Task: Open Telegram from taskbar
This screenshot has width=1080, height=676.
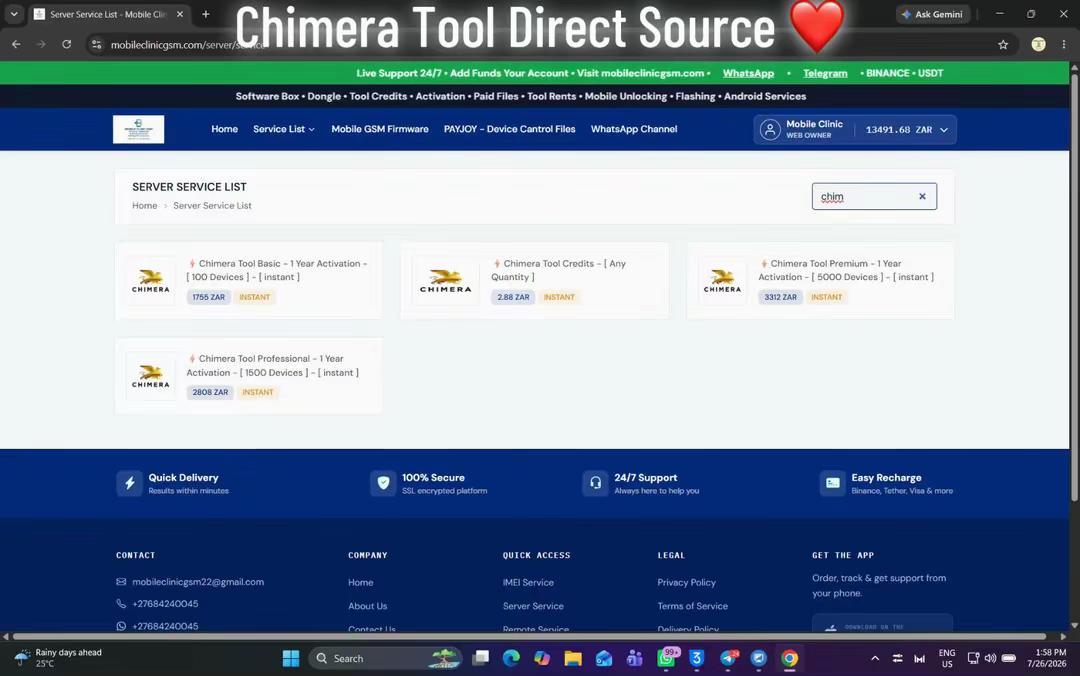Action: point(728,658)
